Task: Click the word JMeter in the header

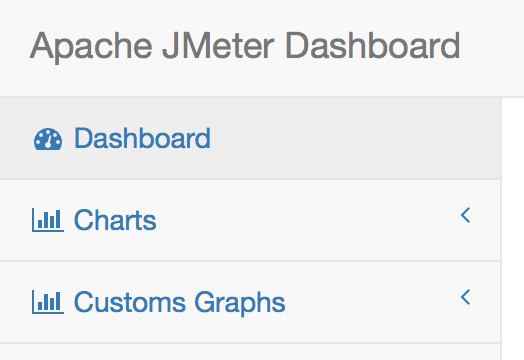Action: coord(218,46)
